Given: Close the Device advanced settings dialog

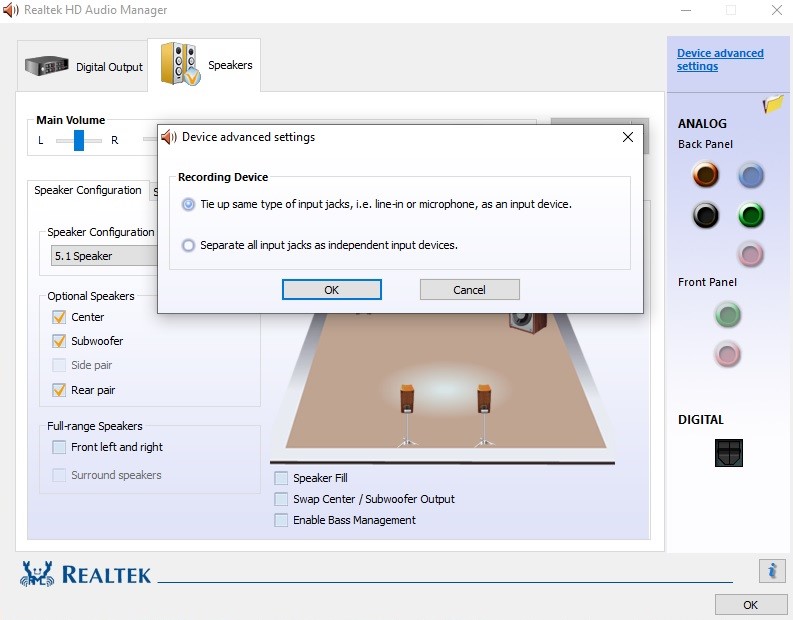Looking at the screenshot, I should pos(628,137).
